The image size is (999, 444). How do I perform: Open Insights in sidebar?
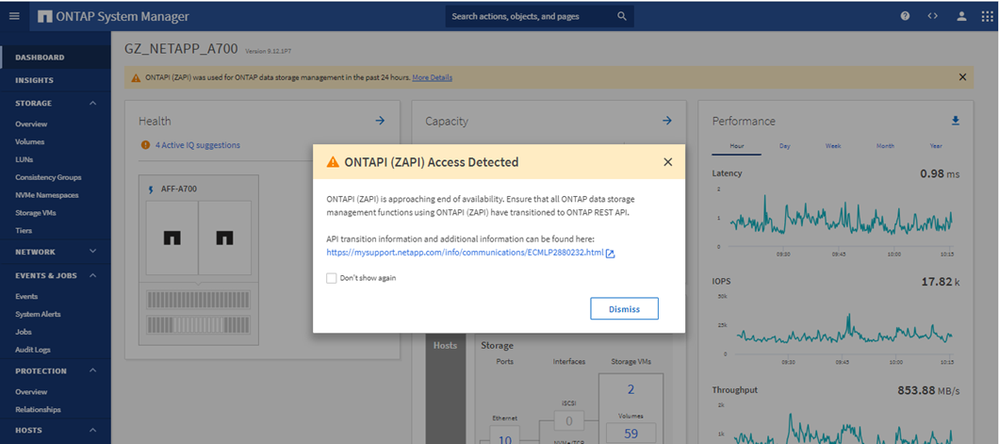coord(34,80)
